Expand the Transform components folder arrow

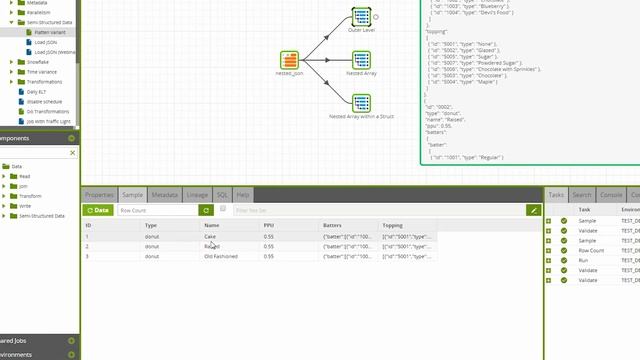4,196
